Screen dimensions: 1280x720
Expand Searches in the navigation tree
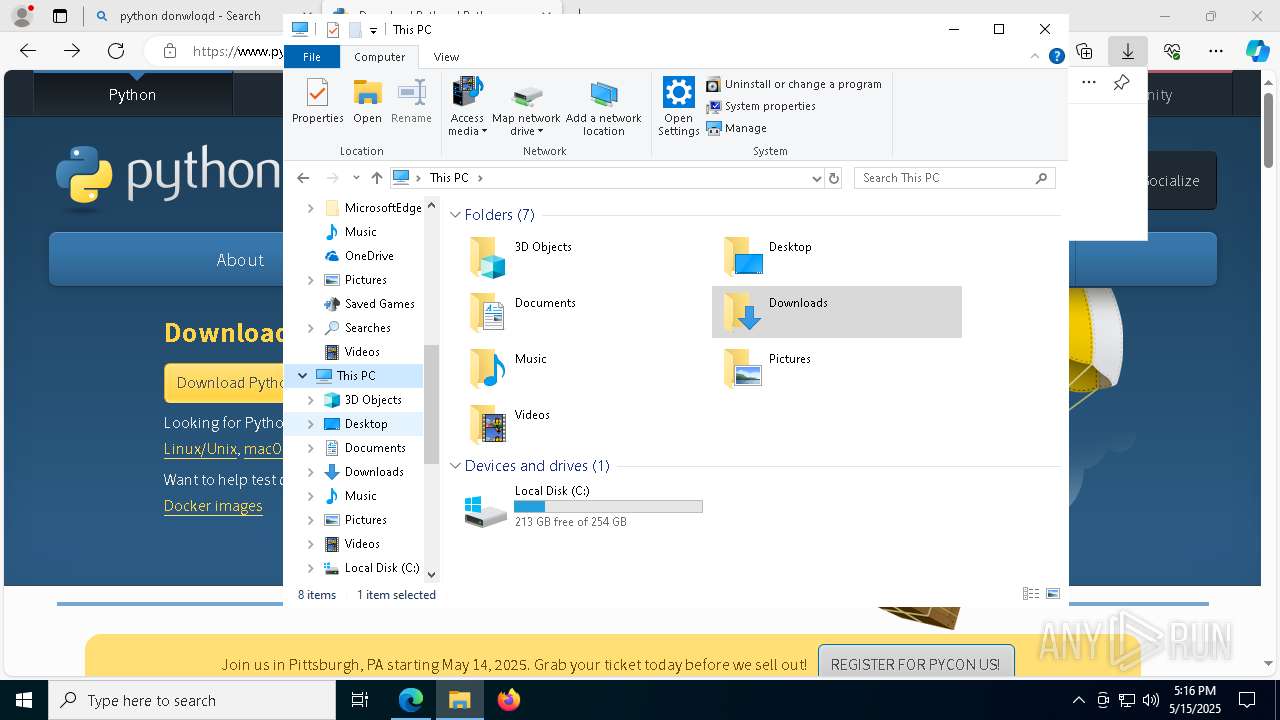[310, 328]
